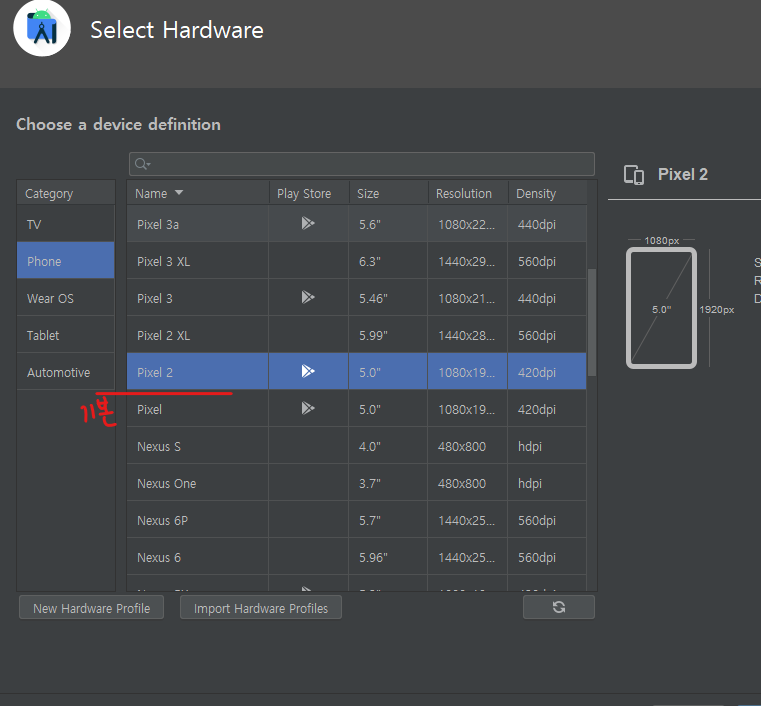Click the Play Store icon for Pixel 3
761x706 pixels.
pyautogui.click(x=308, y=297)
